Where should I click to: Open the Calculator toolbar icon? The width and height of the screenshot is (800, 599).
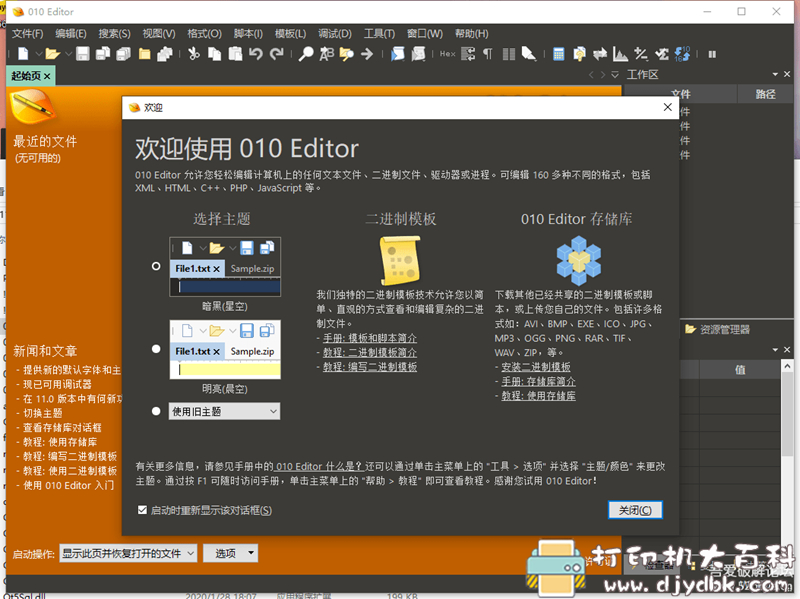pyautogui.click(x=559, y=54)
